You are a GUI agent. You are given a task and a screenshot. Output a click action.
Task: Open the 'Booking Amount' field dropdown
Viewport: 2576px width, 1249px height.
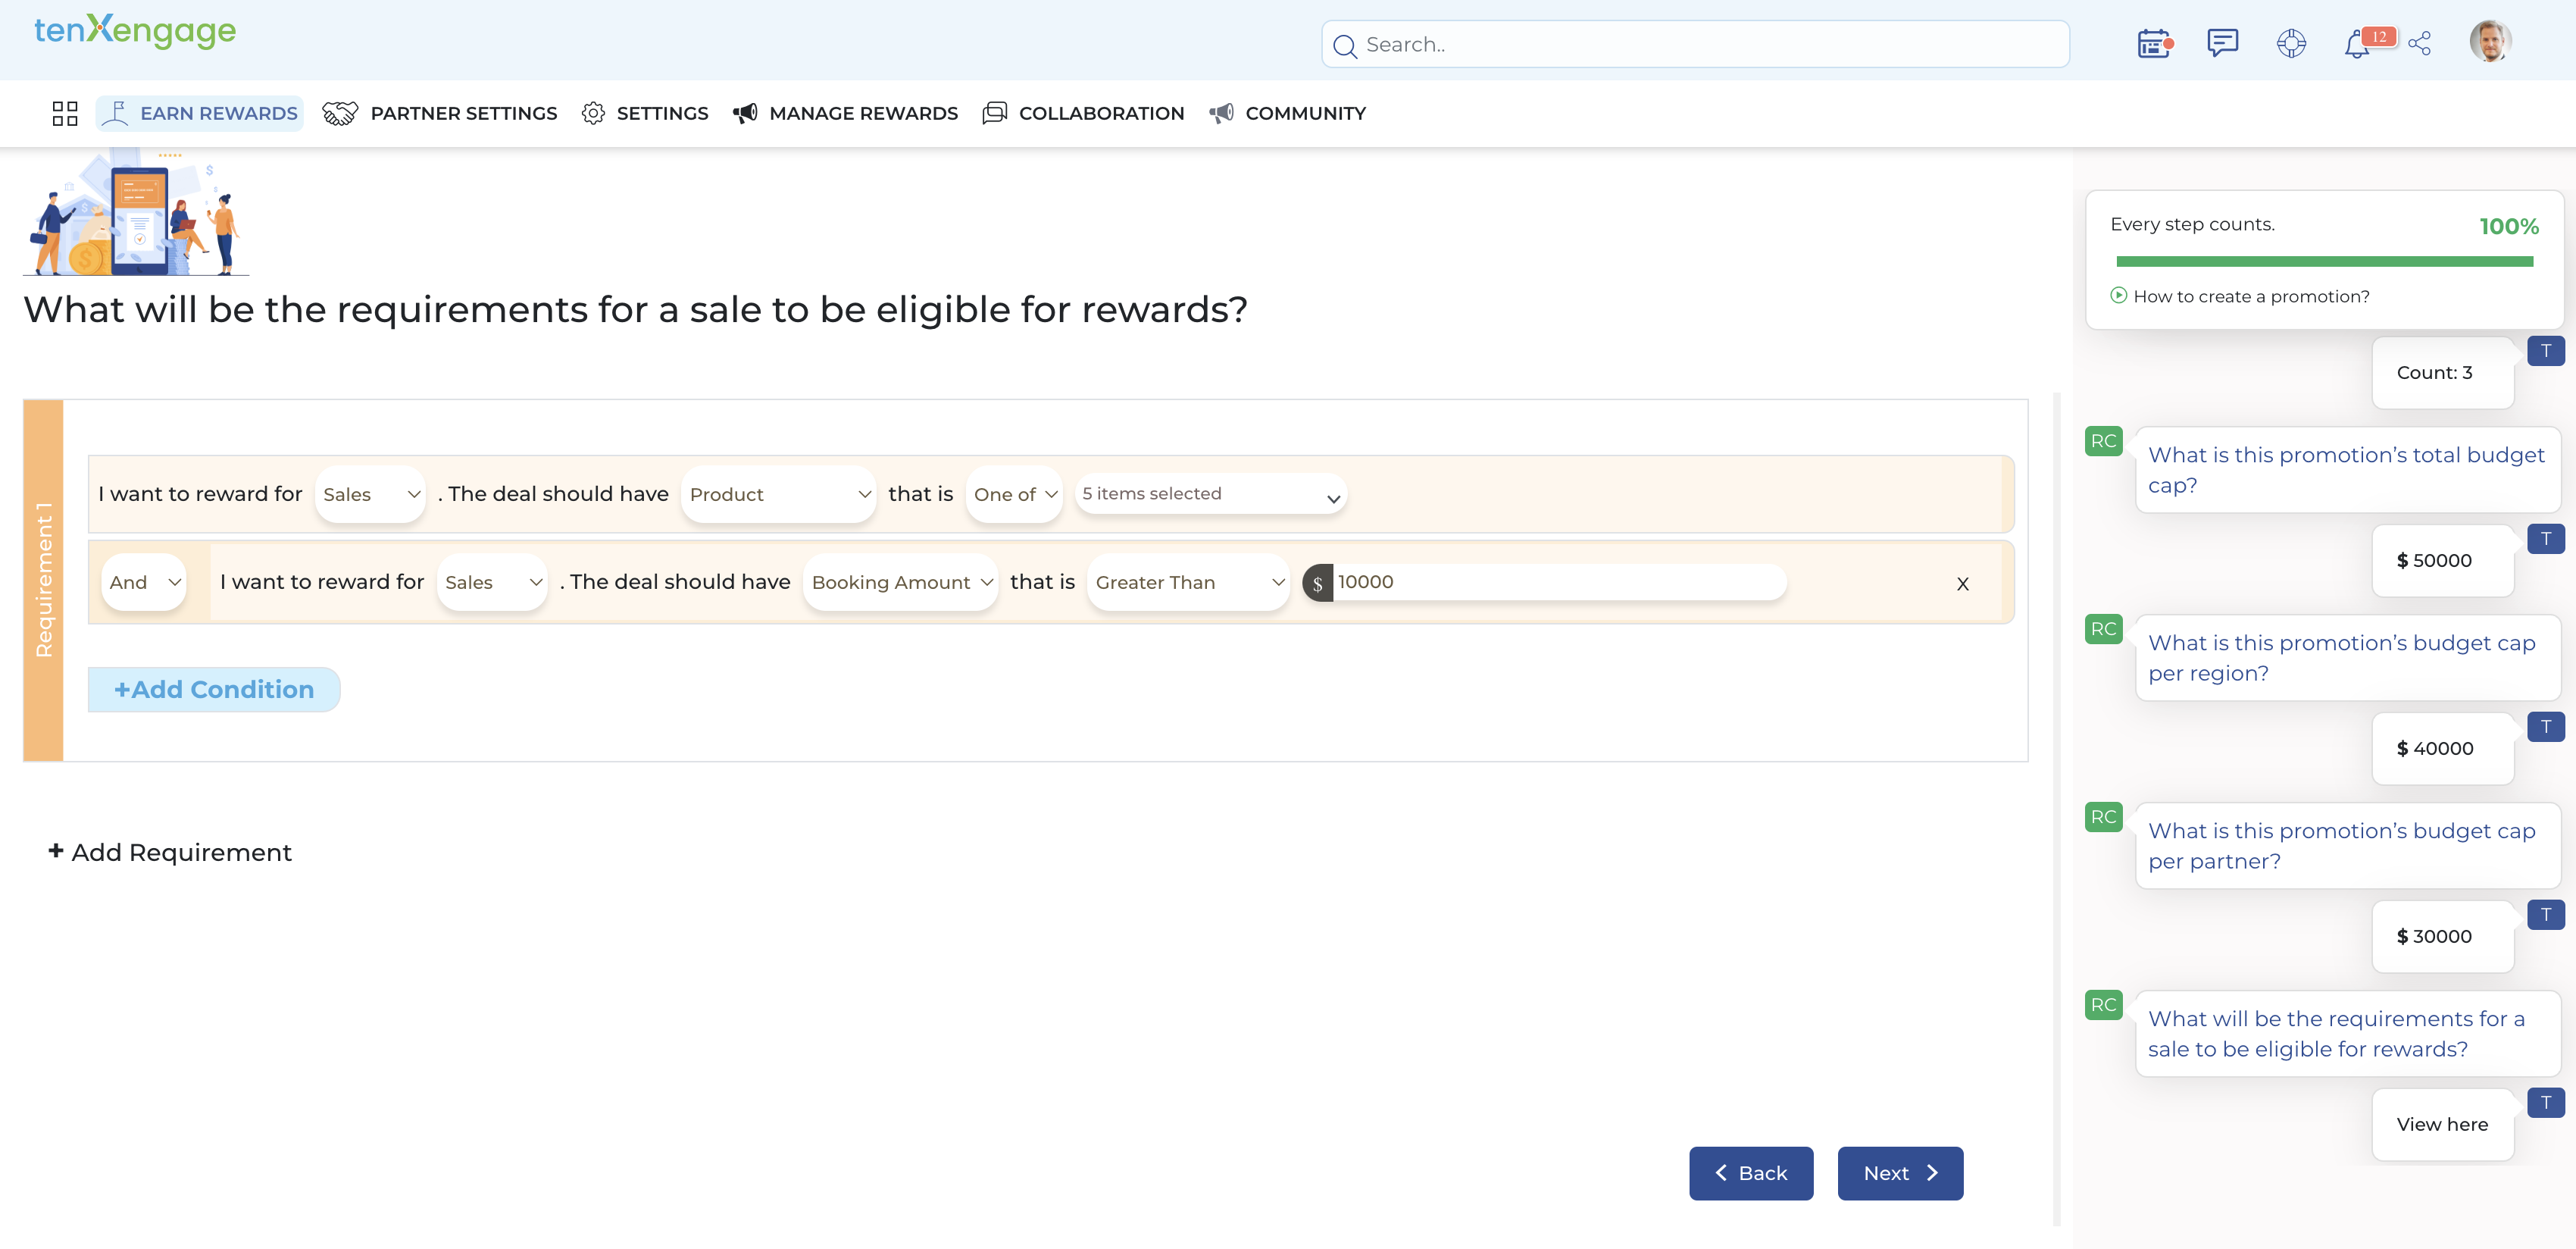point(900,582)
